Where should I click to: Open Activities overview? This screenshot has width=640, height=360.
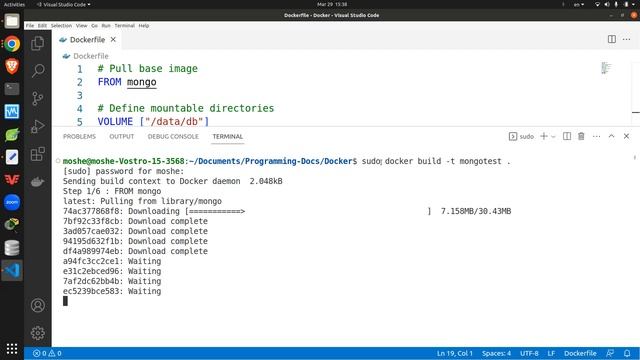[x=14, y=4]
